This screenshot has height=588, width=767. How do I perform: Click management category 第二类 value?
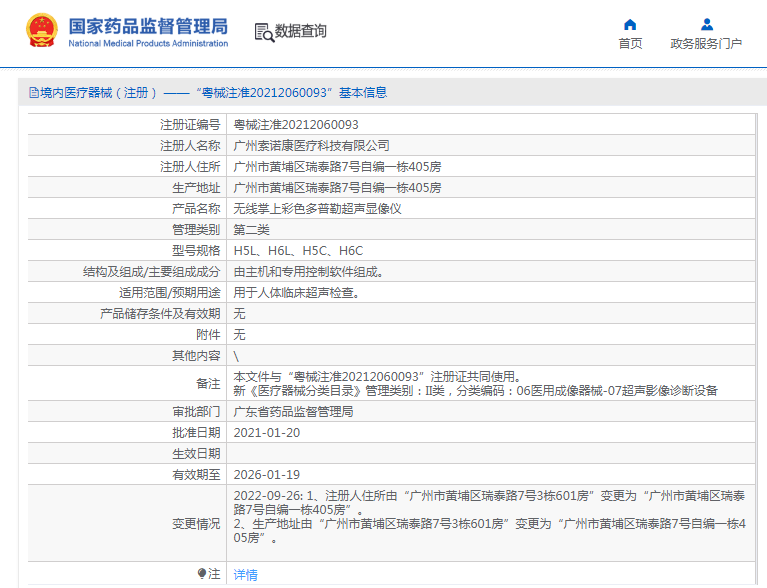pos(251,230)
